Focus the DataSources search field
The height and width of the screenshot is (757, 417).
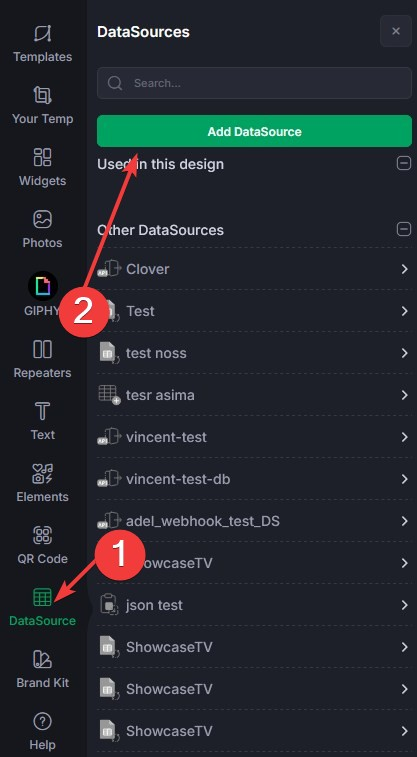pyautogui.click(x=254, y=83)
